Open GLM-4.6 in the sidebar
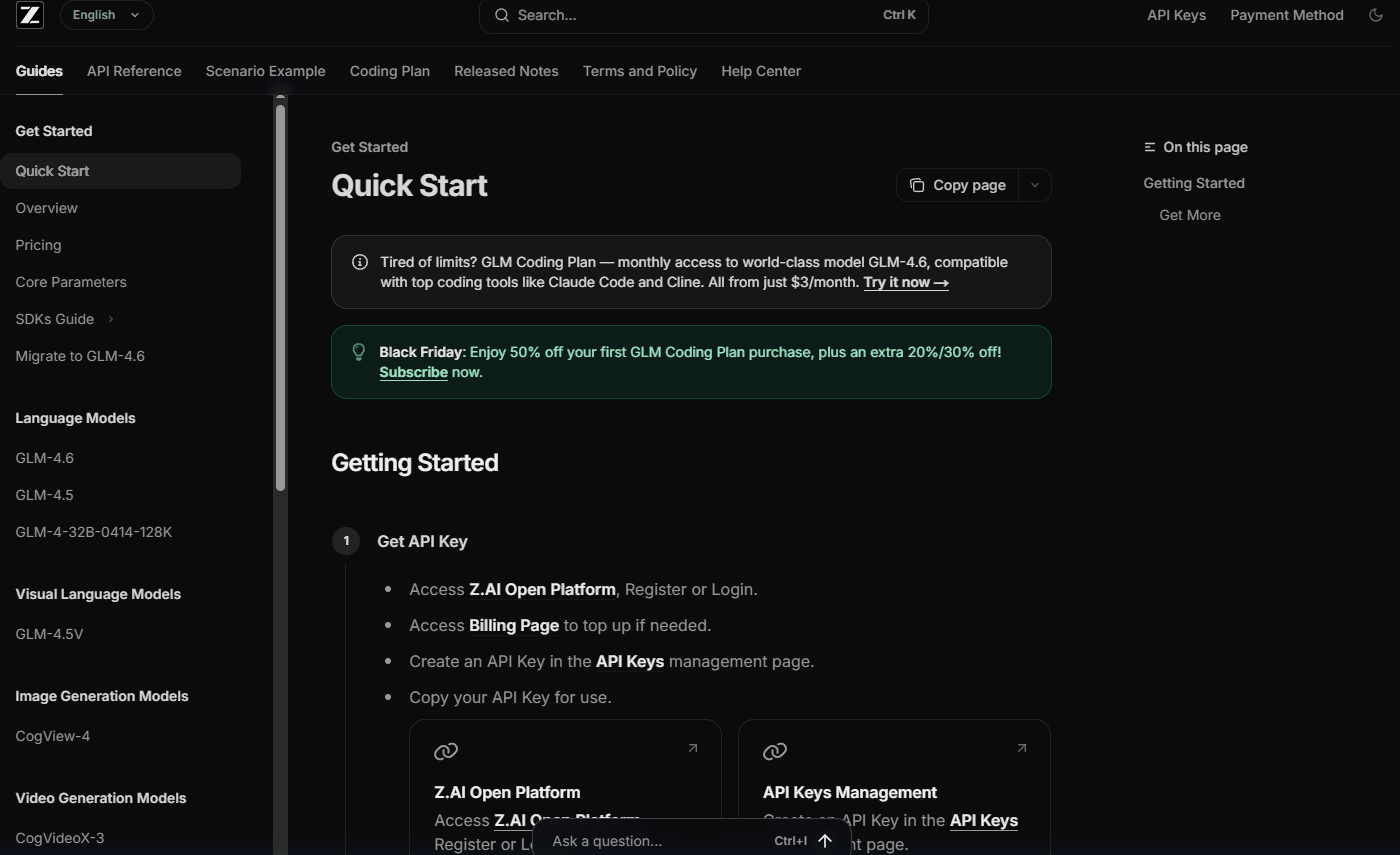Screen dimensions: 1400x855 pyautogui.click(x=45, y=458)
